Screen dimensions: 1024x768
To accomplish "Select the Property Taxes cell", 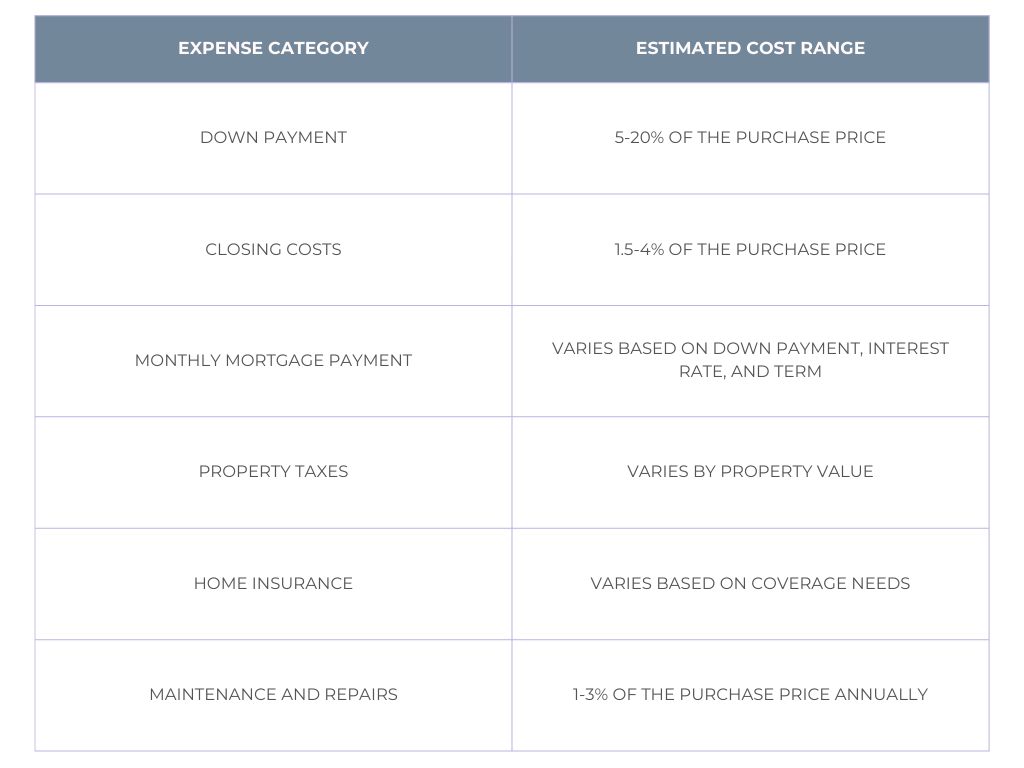I will point(273,472).
